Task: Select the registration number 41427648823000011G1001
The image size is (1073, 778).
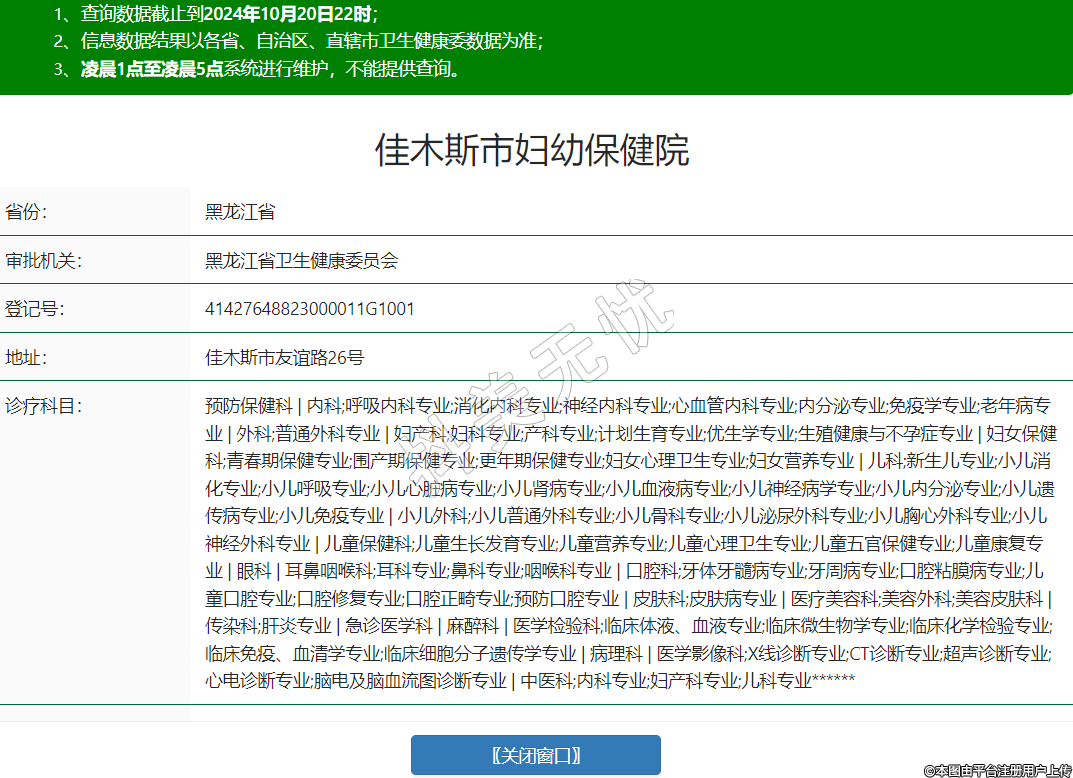Action: pyautogui.click(x=310, y=309)
